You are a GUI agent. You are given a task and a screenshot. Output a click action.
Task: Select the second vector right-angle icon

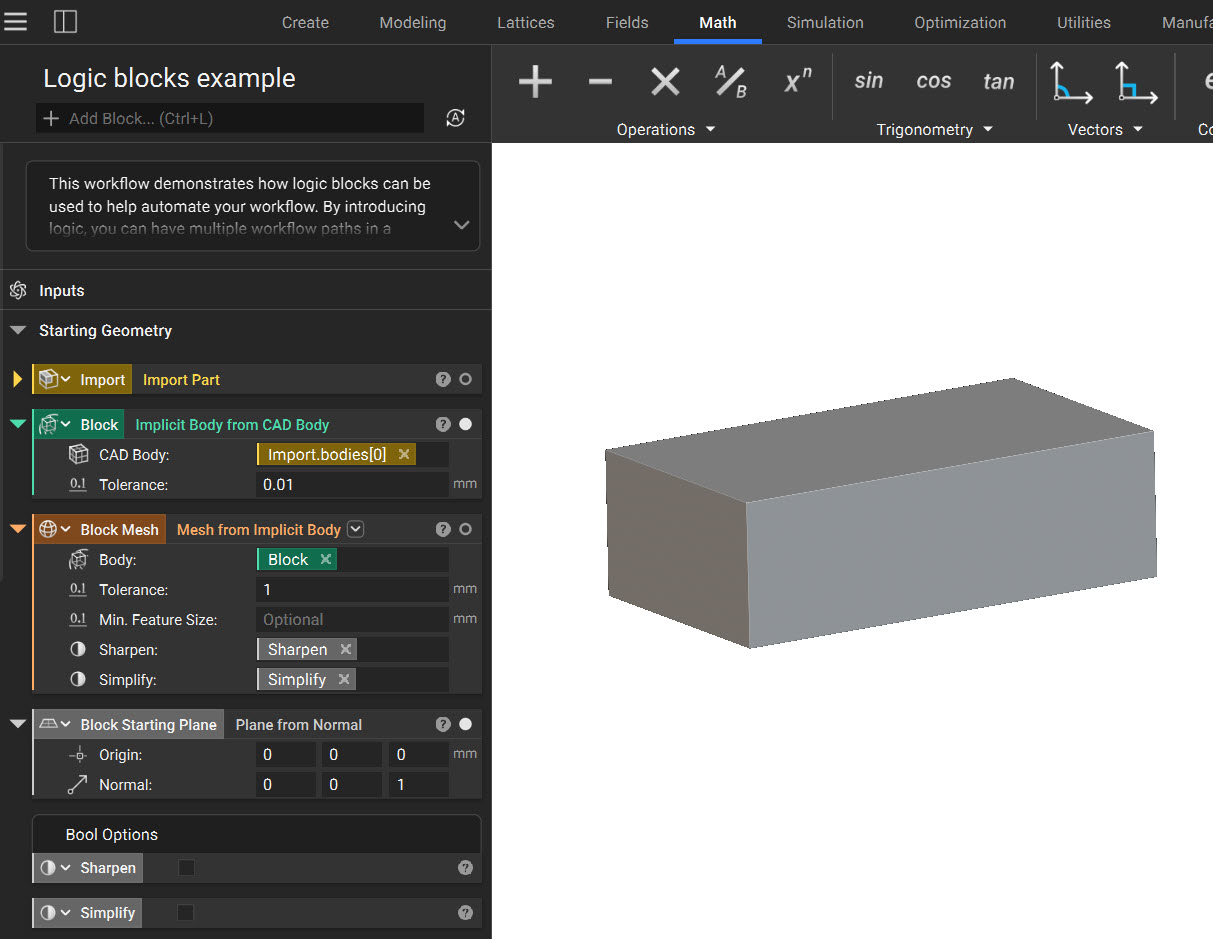pyautogui.click(x=1137, y=82)
